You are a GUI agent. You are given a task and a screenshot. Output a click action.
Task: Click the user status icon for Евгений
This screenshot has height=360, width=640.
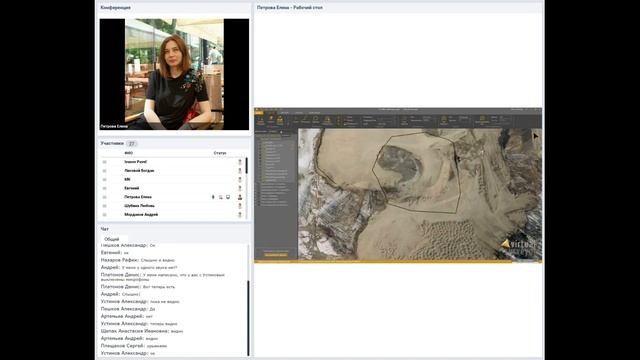pos(240,188)
